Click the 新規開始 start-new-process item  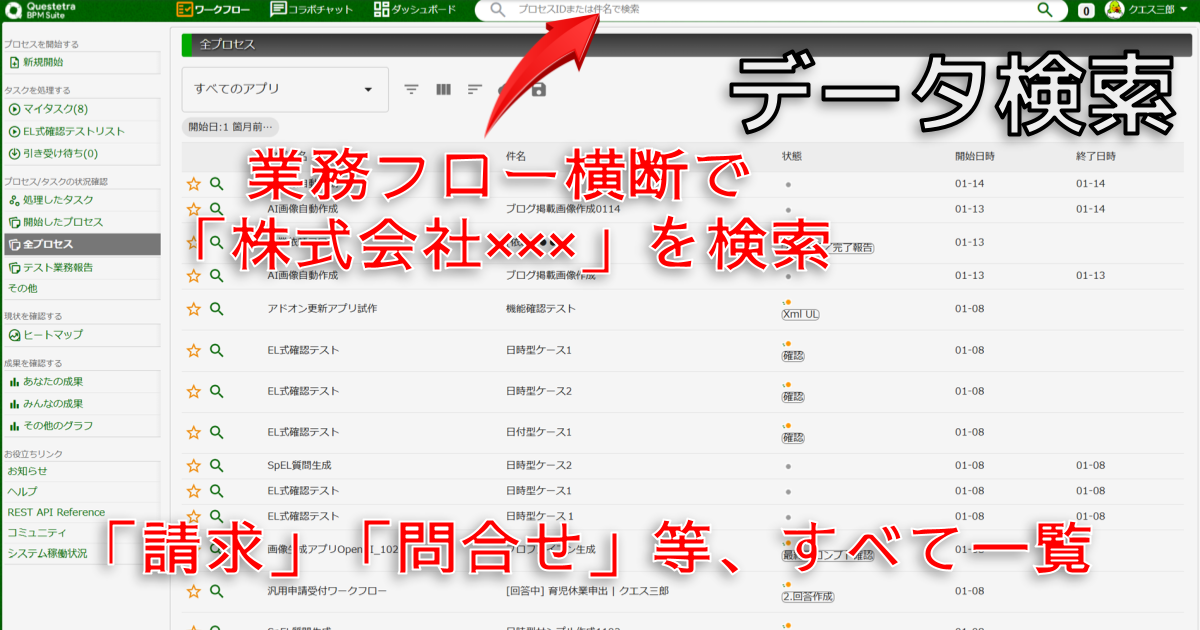click(x=81, y=62)
